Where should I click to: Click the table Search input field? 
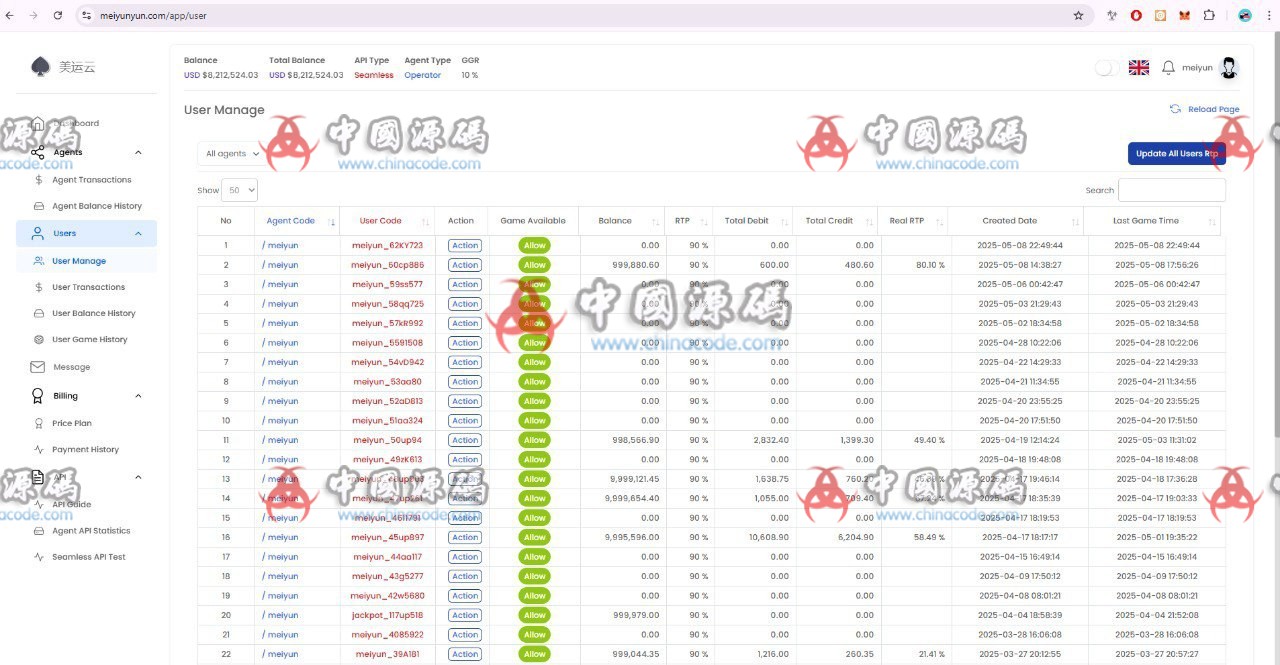coord(1171,190)
